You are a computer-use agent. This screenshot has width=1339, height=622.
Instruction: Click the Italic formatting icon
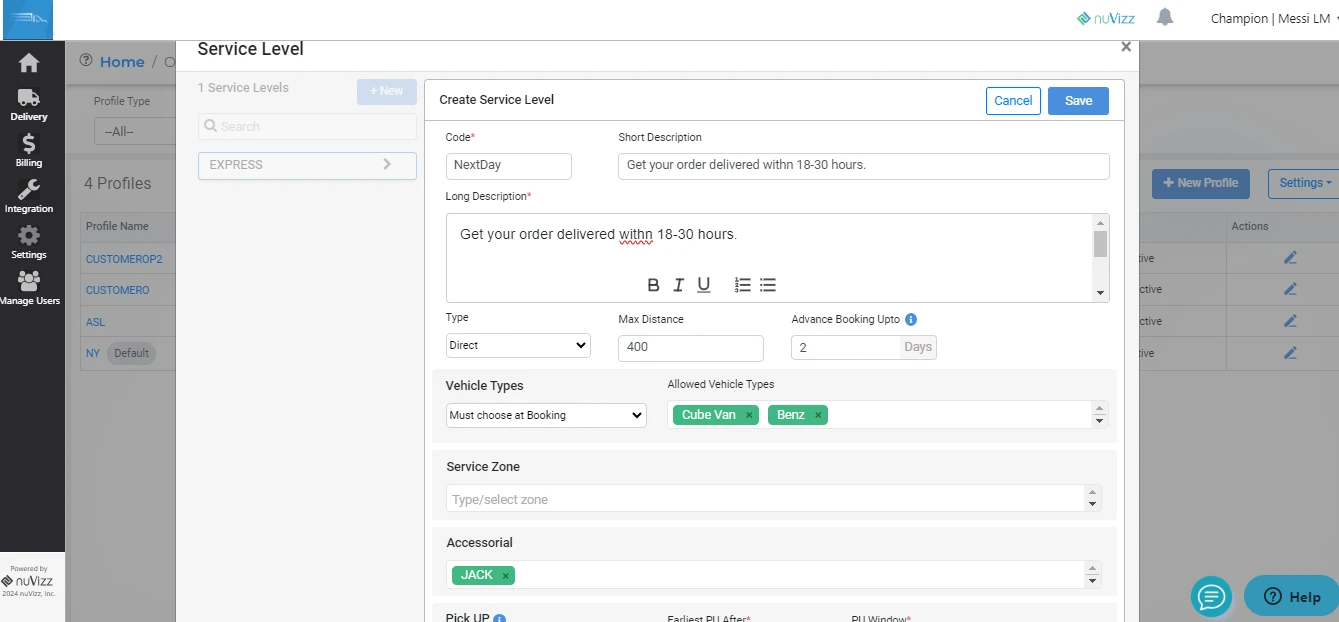(x=678, y=285)
